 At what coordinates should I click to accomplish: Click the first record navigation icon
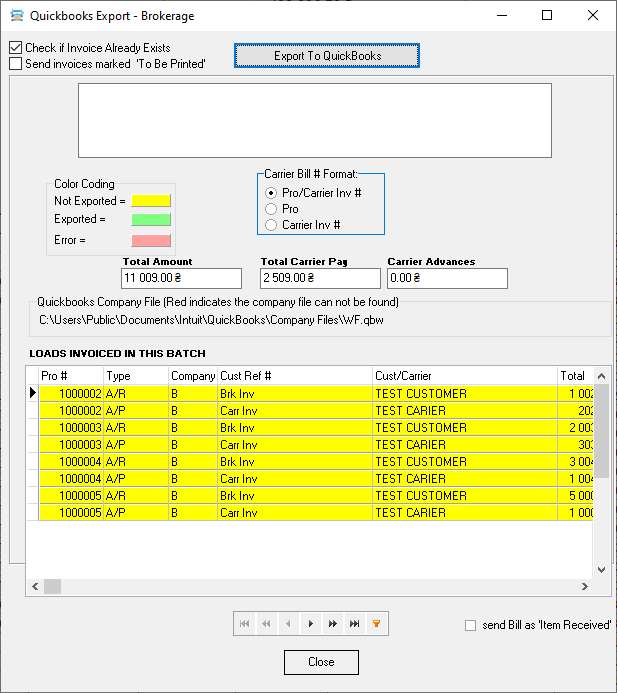click(x=244, y=623)
